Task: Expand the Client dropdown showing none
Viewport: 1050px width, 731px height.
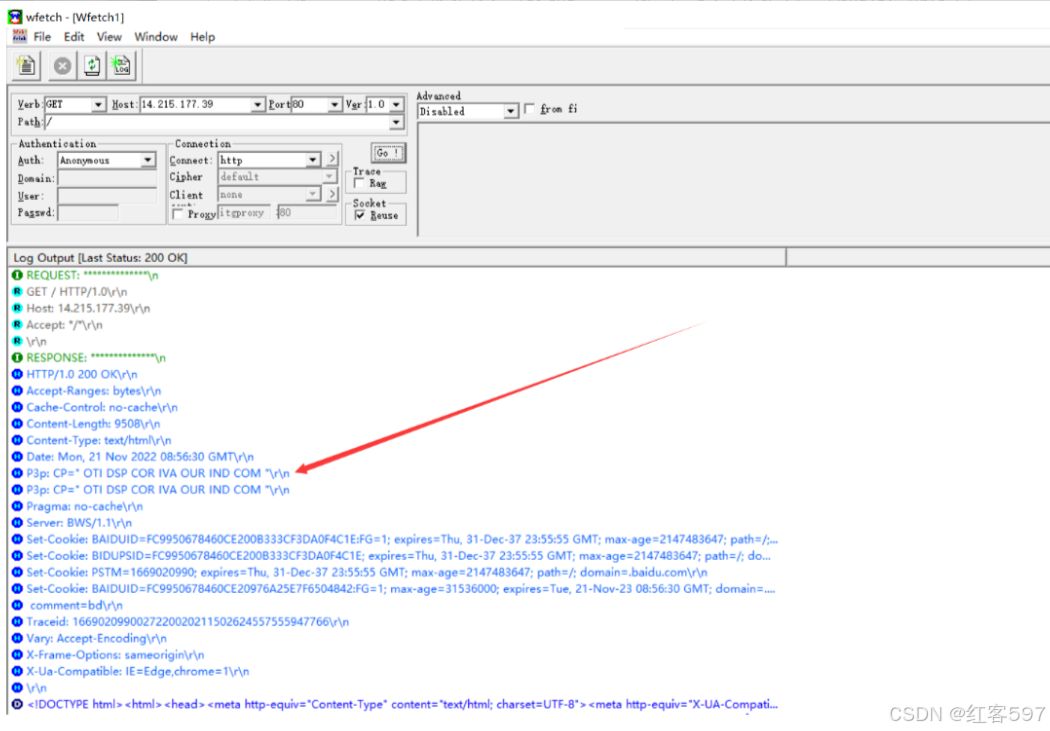Action: coord(313,194)
